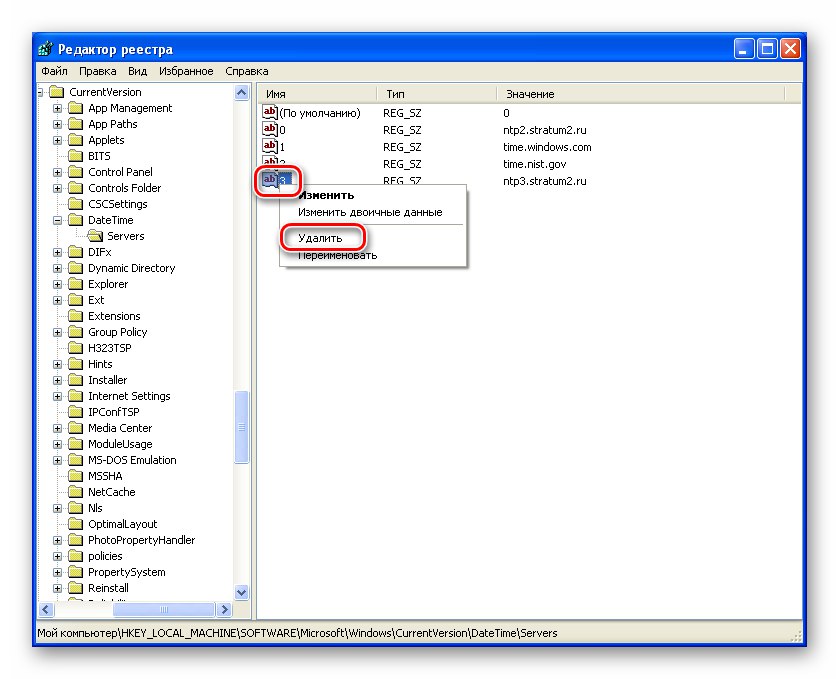
Task: Select the ntp2.stratum2.ru value cell
Action: pos(545,130)
